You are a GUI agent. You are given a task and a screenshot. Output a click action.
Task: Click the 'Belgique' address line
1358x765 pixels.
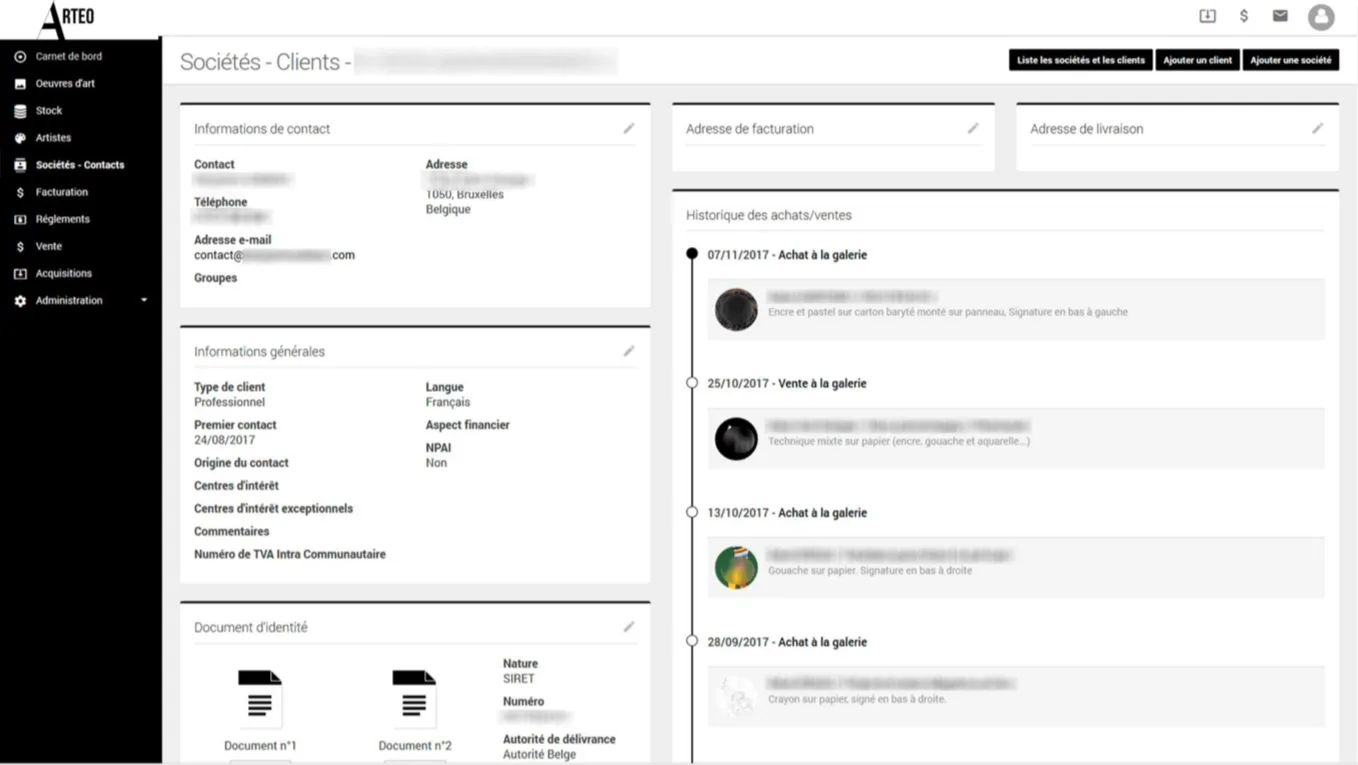pyautogui.click(x=448, y=209)
